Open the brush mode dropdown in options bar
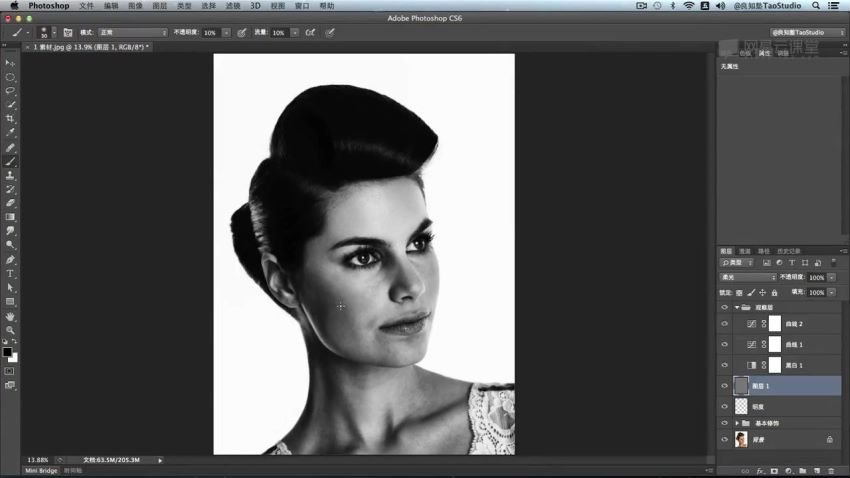Viewport: 850px width, 478px height. 133,33
